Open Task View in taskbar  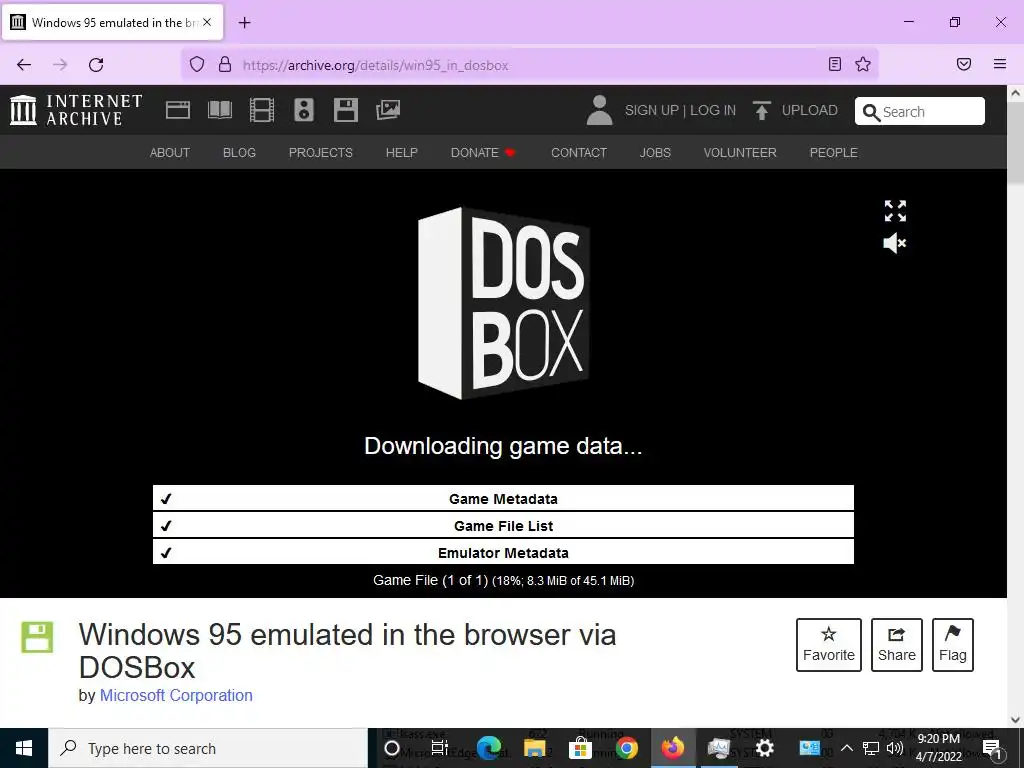(x=440, y=748)
